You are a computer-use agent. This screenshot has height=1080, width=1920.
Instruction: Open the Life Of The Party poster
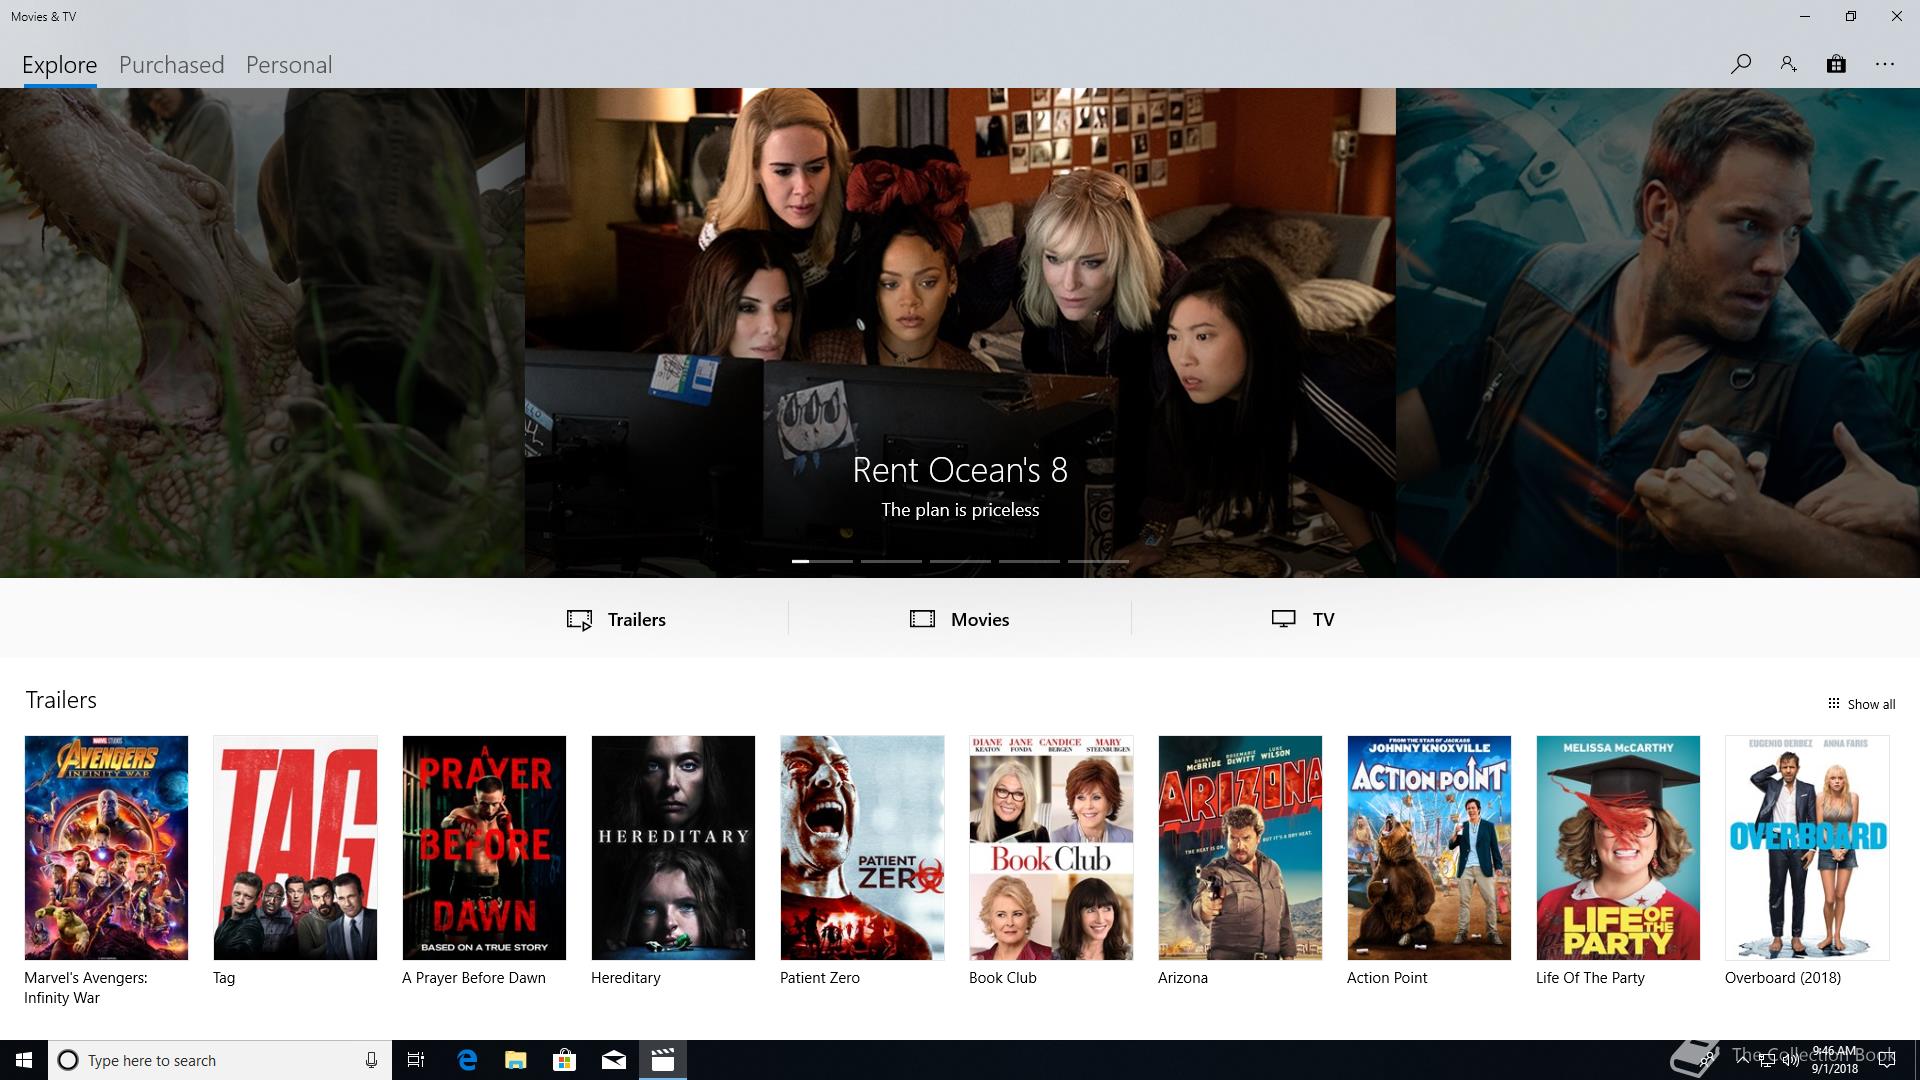[1618, 848]
